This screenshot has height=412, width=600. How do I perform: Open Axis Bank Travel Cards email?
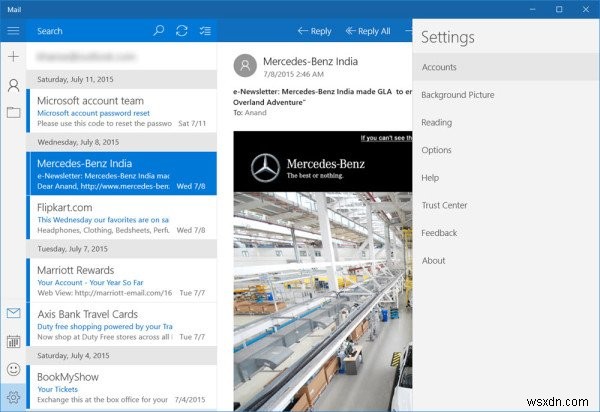point(122,324)
